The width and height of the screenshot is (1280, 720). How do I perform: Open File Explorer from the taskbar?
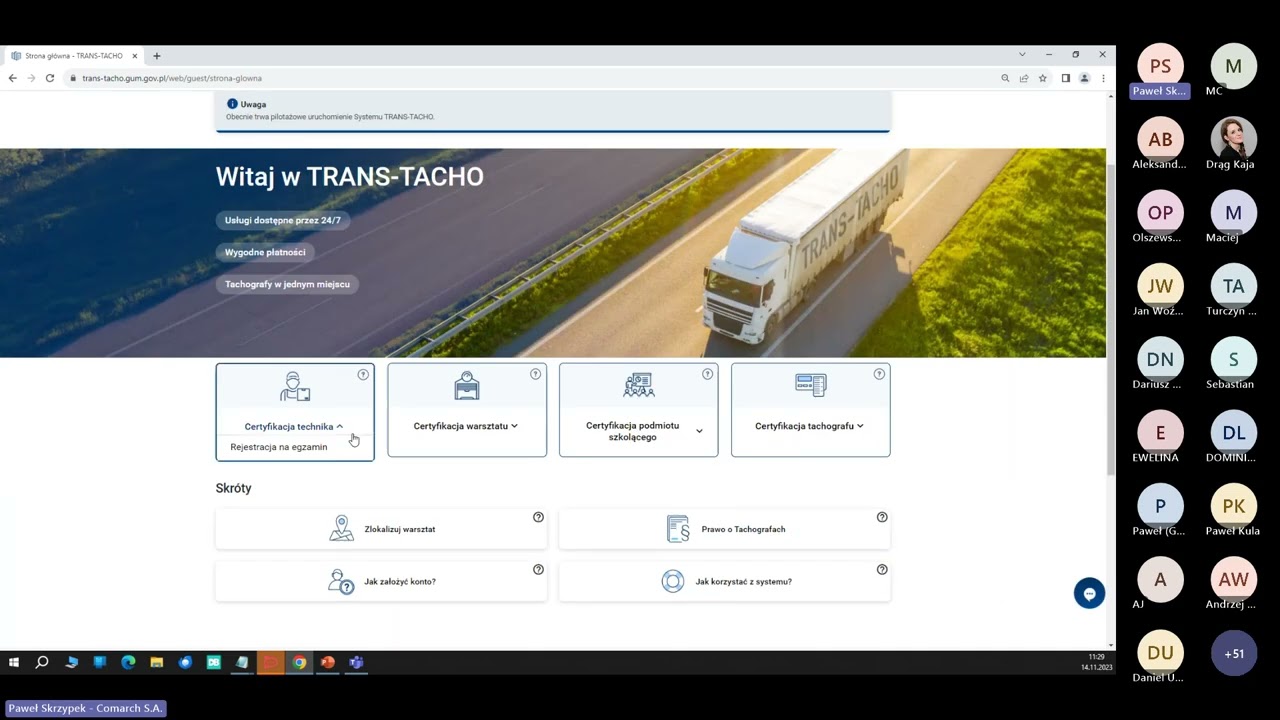click(157, 662)
